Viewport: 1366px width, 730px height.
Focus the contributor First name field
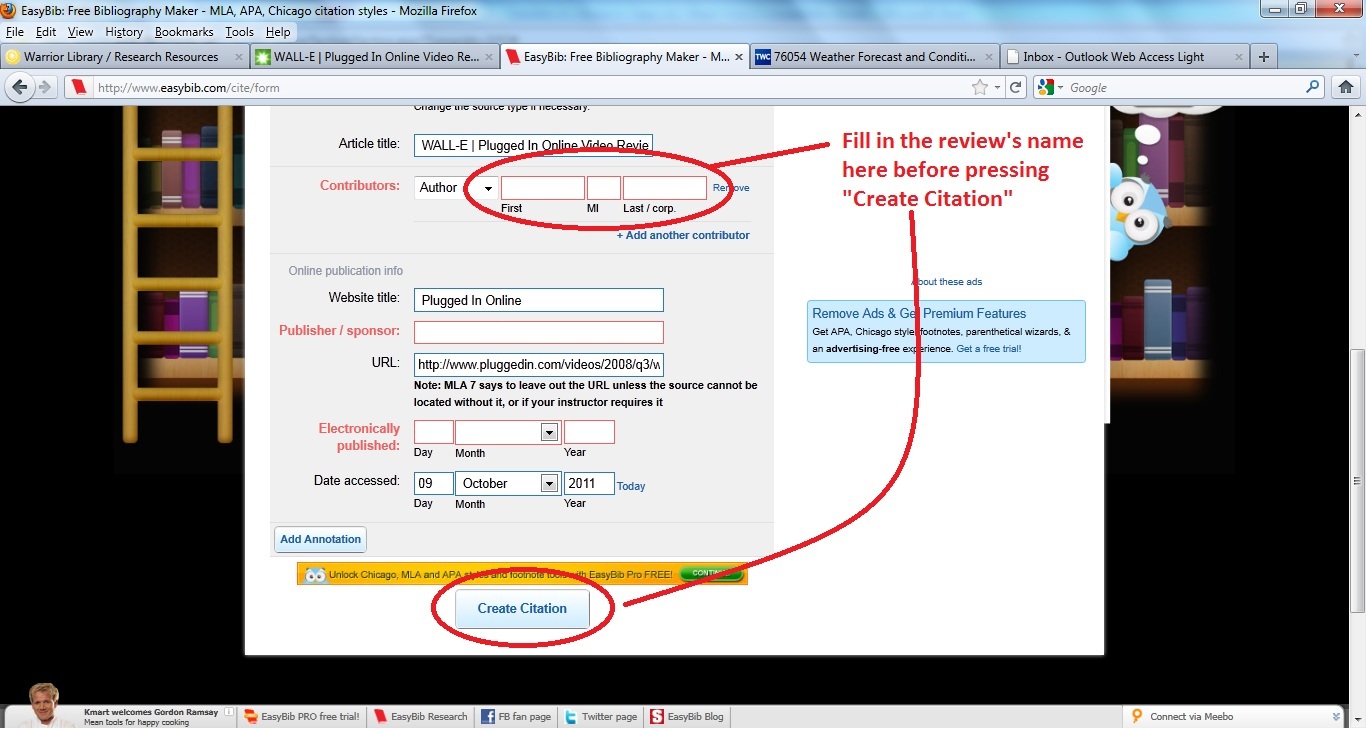click(543, 188)
